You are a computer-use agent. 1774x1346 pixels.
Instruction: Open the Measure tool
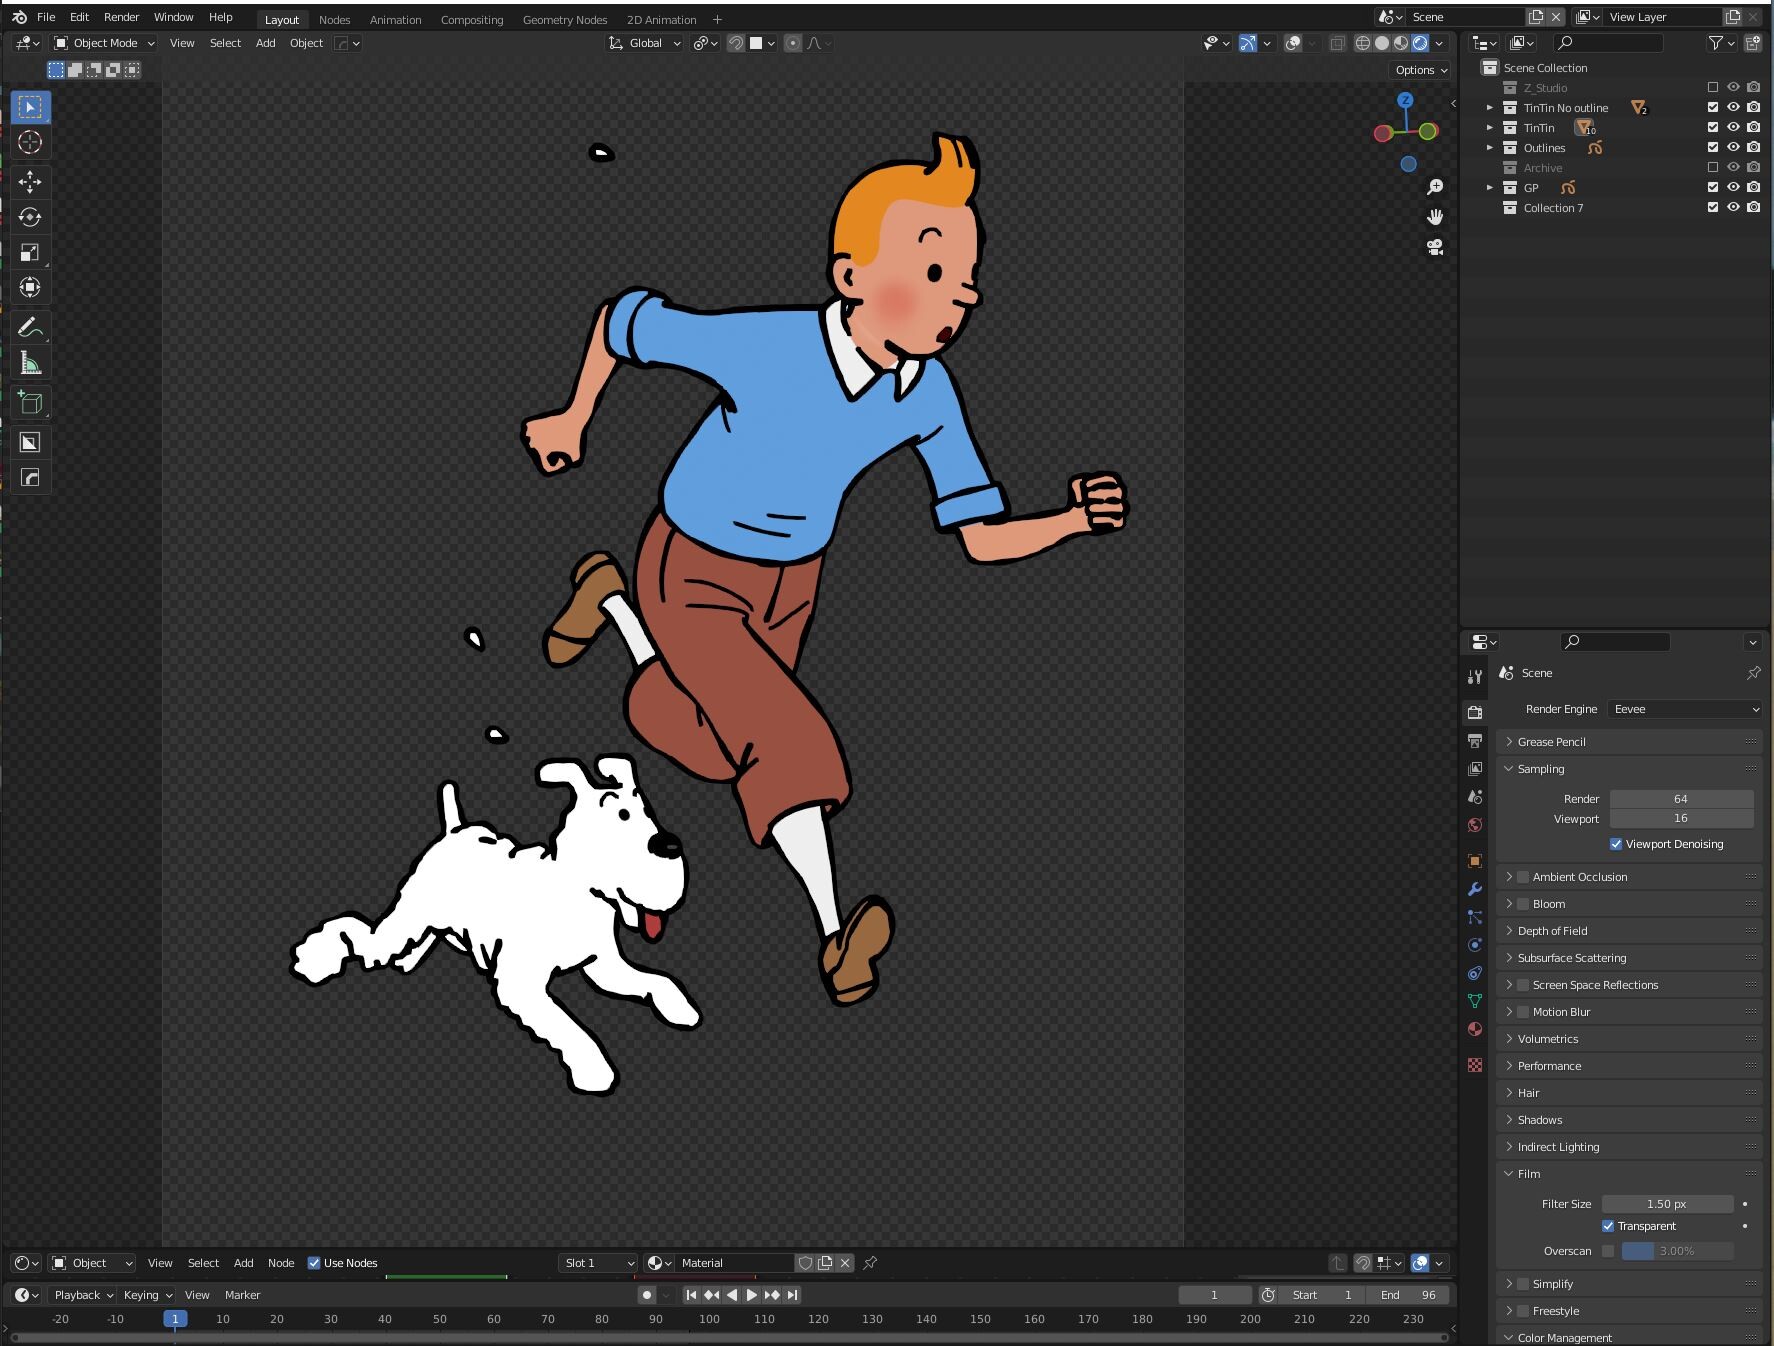click(30, 361)
